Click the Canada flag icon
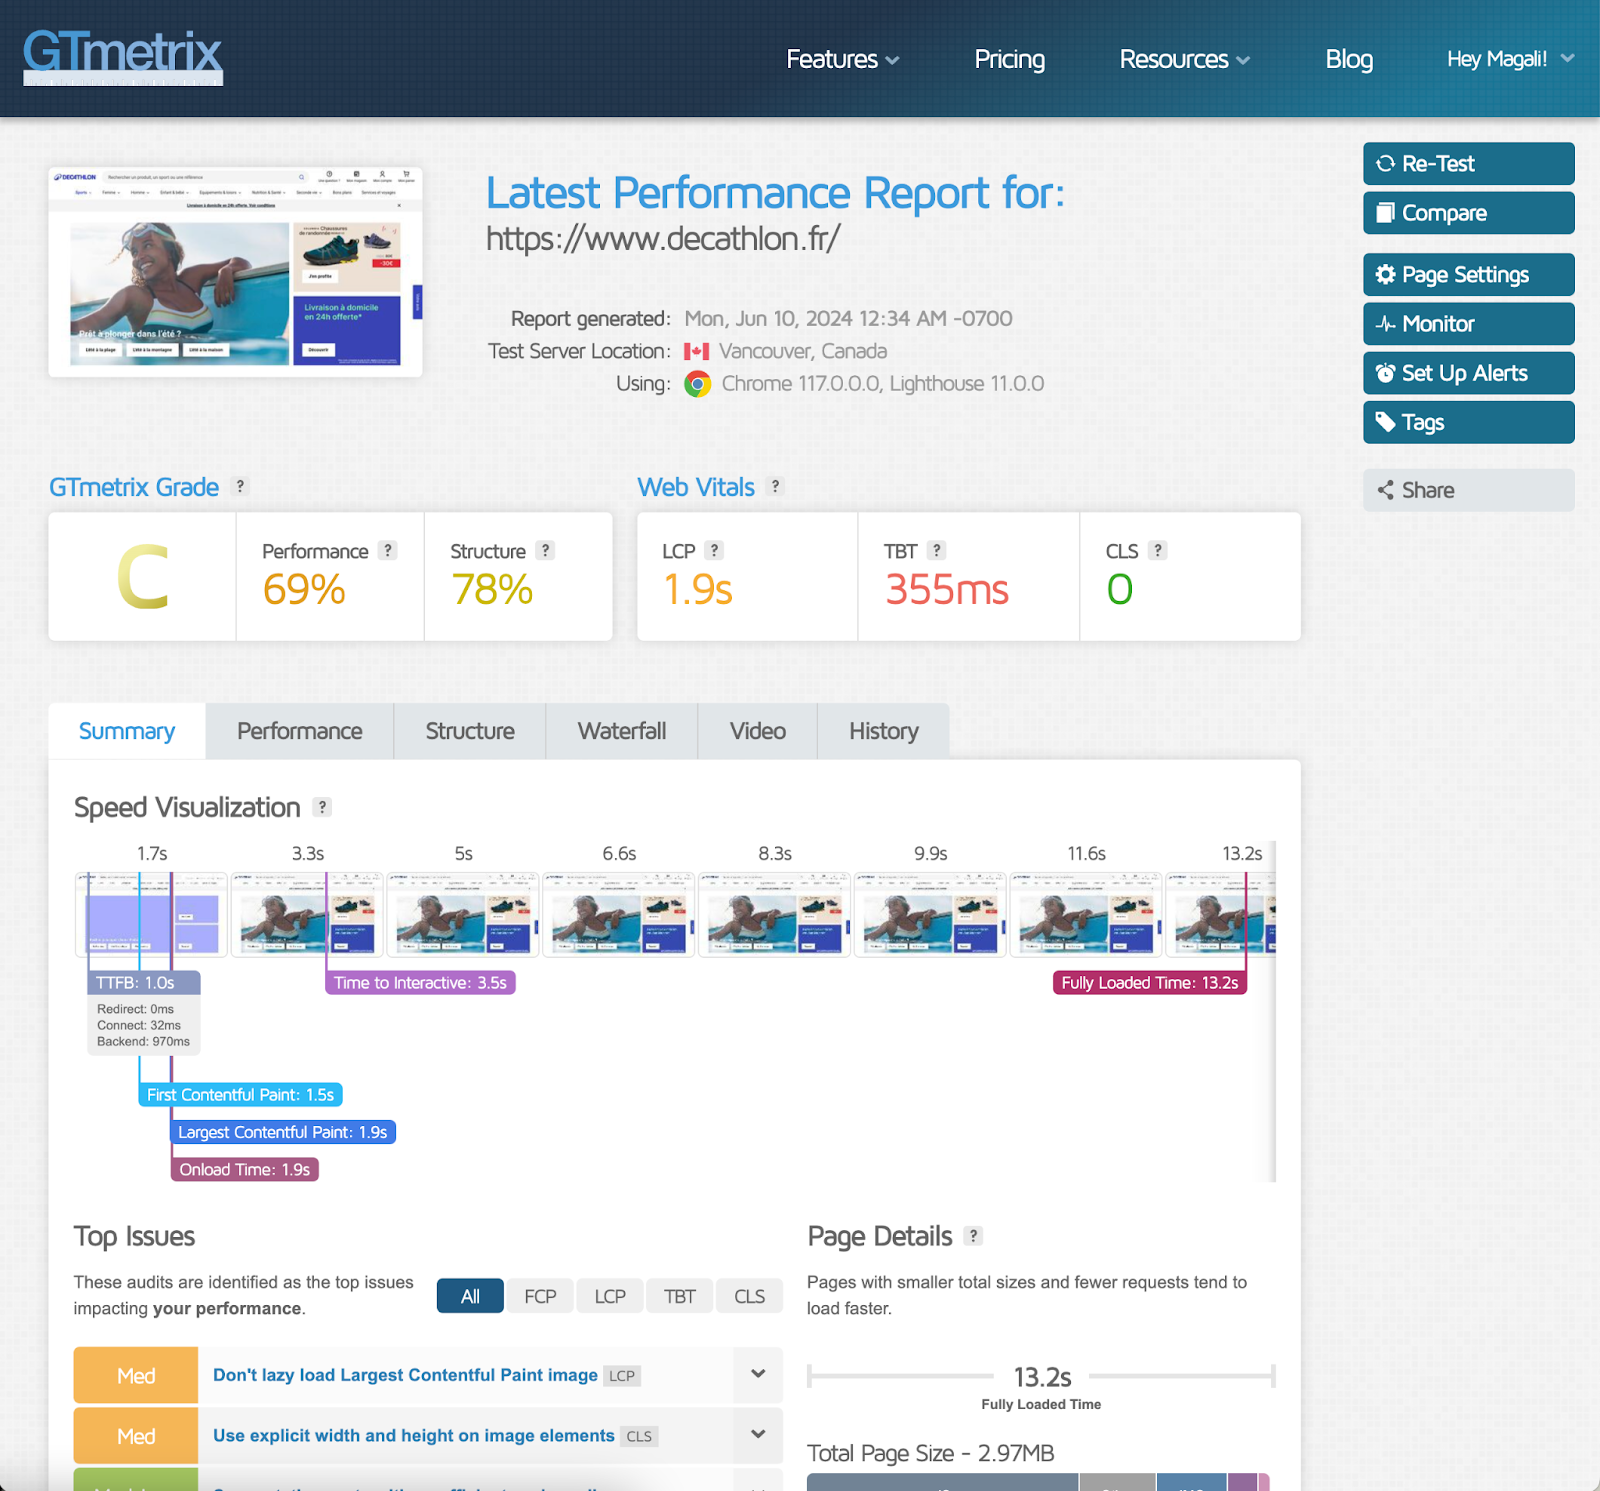1600x1491 pixels. [697, 352]
